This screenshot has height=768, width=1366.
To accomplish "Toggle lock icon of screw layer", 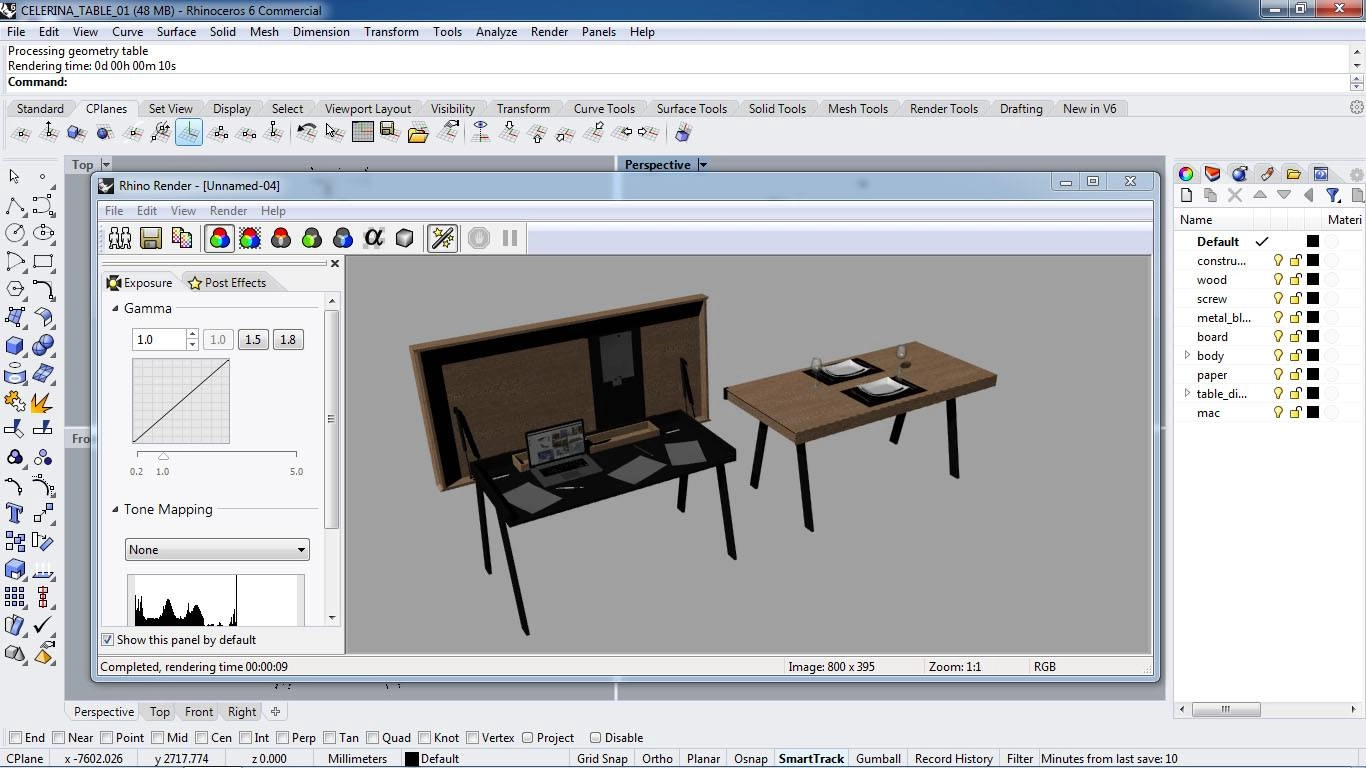I will (x=1295, y=299).
